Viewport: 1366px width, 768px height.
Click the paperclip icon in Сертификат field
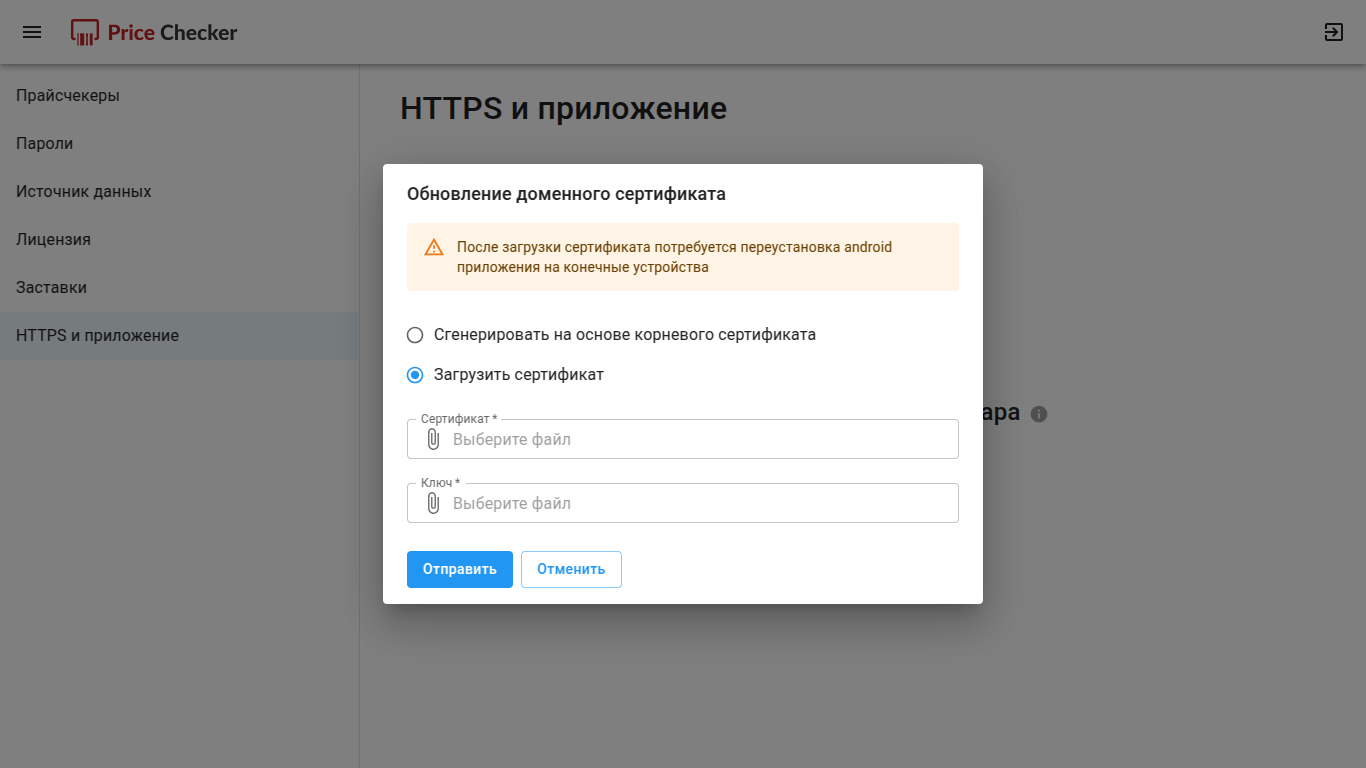pos(433,439)
